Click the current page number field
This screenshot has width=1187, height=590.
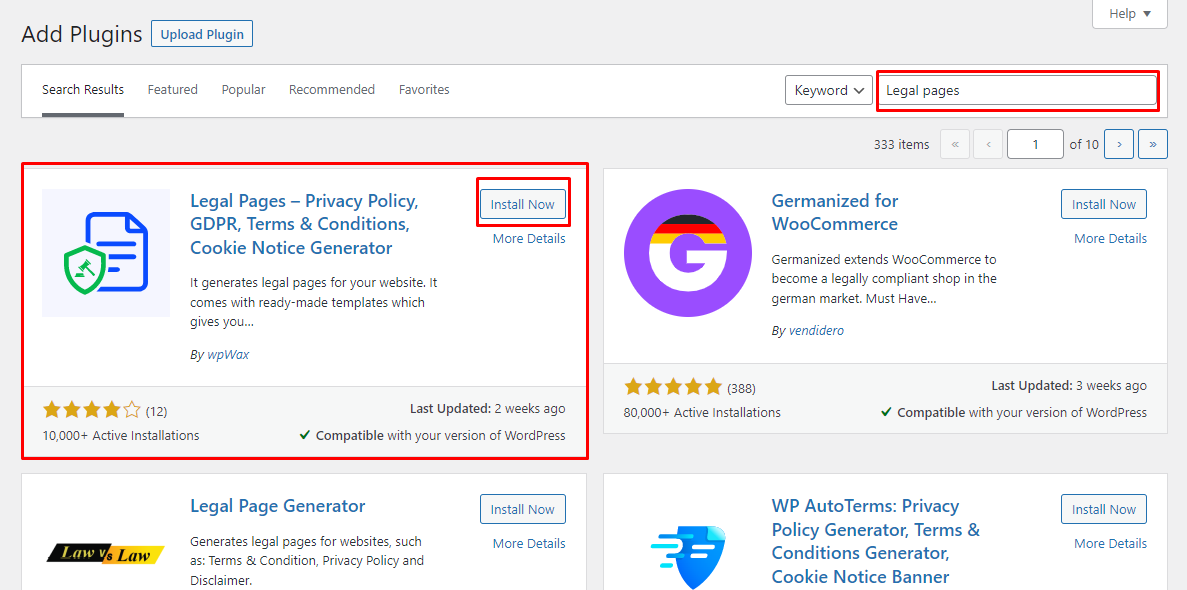point(1035,144)
